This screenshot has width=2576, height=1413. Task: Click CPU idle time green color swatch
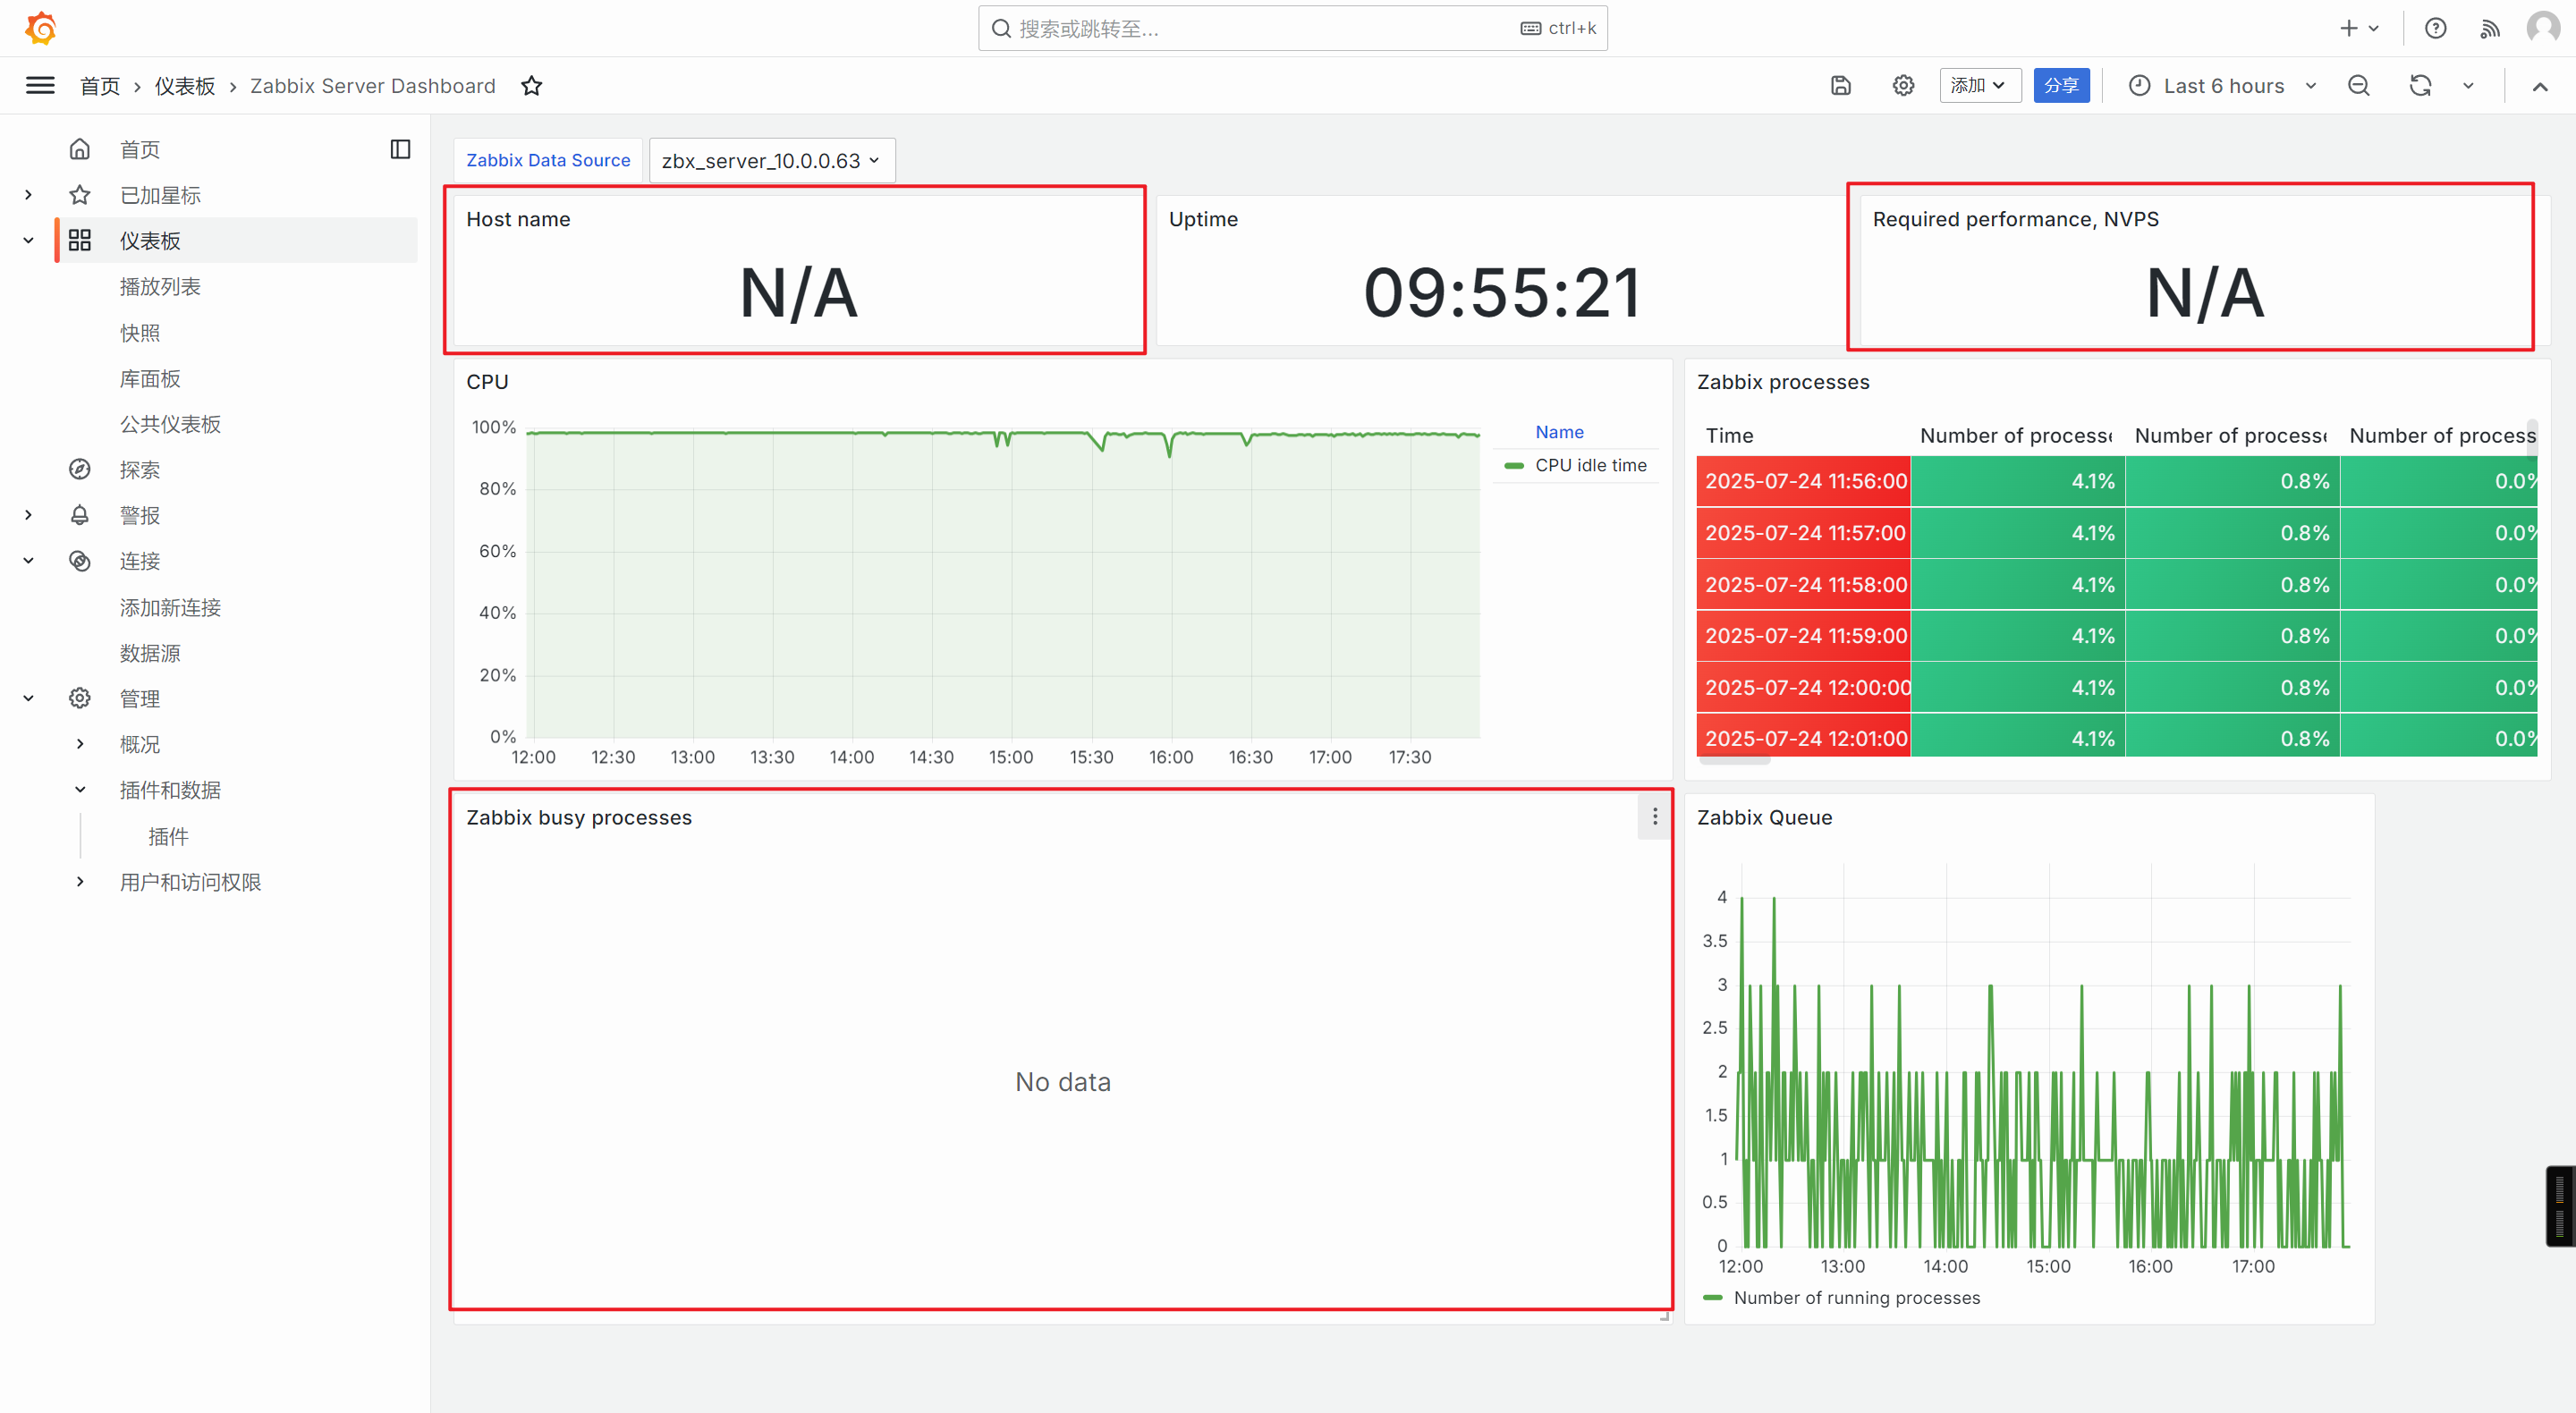[1514, 466]
